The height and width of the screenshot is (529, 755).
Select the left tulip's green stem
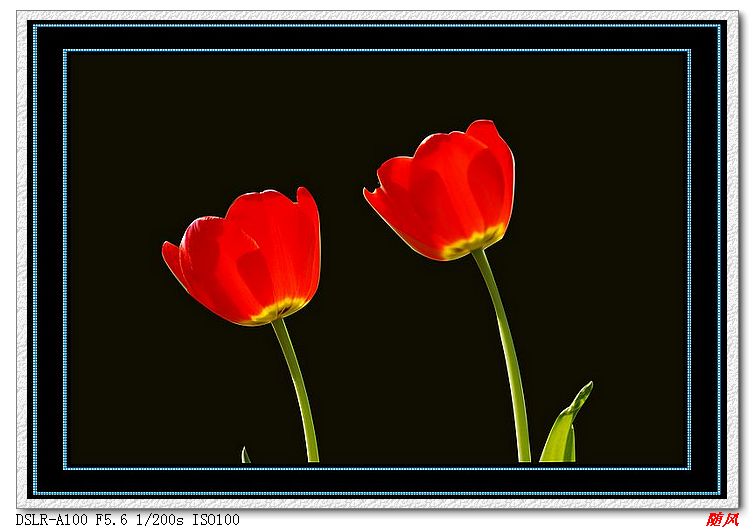(x=298, y=390)
